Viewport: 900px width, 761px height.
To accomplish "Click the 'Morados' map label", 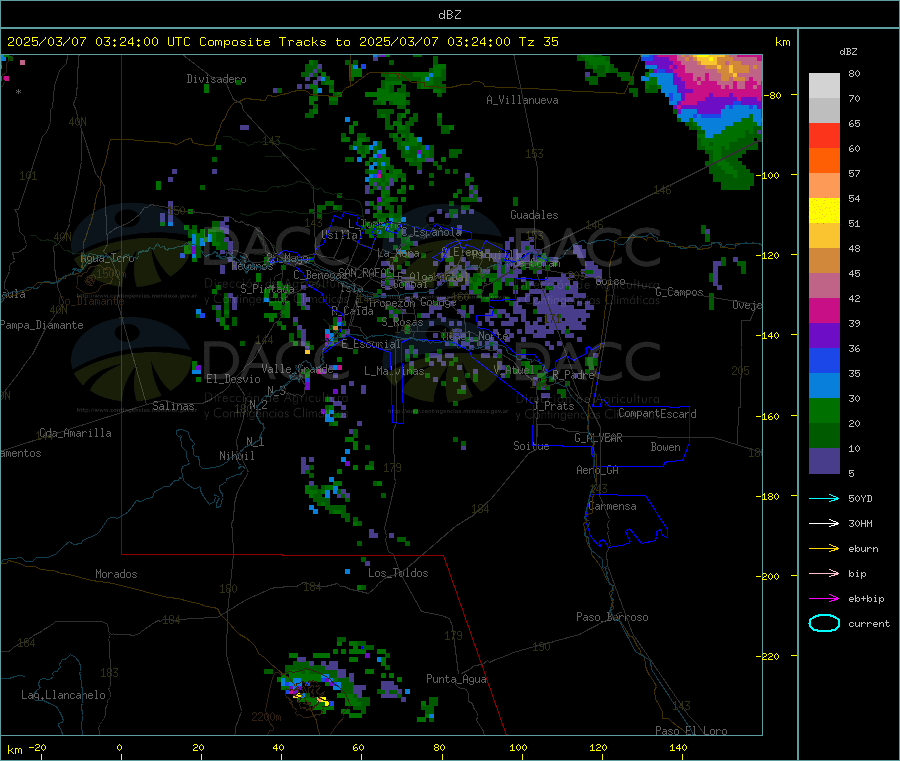I will (116, 574).
